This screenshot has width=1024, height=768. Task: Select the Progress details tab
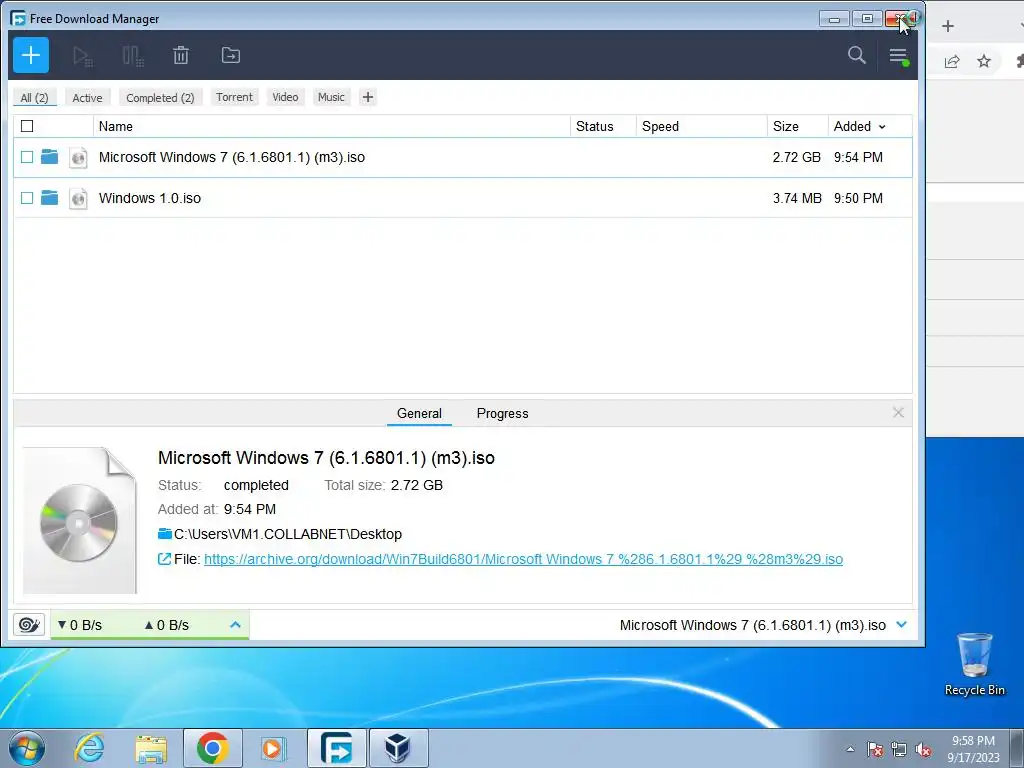(x=502, y=413)
